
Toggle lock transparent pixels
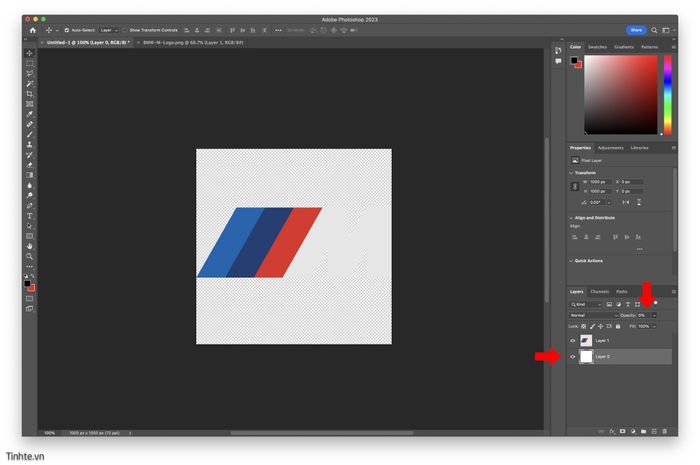(583, 326)
